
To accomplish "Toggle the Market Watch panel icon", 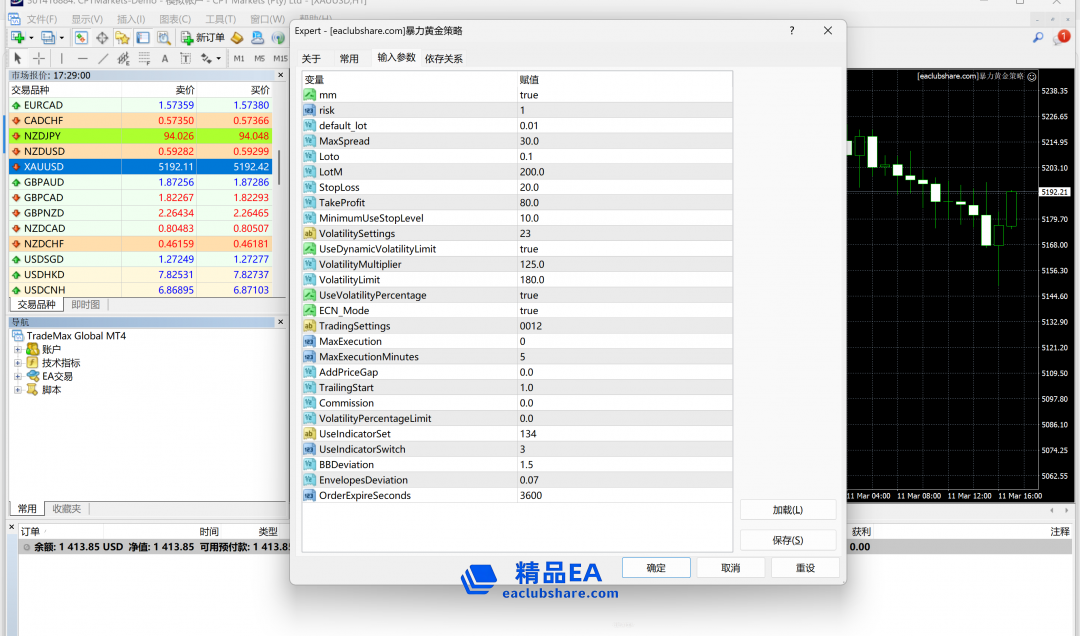I will [79, 38].
